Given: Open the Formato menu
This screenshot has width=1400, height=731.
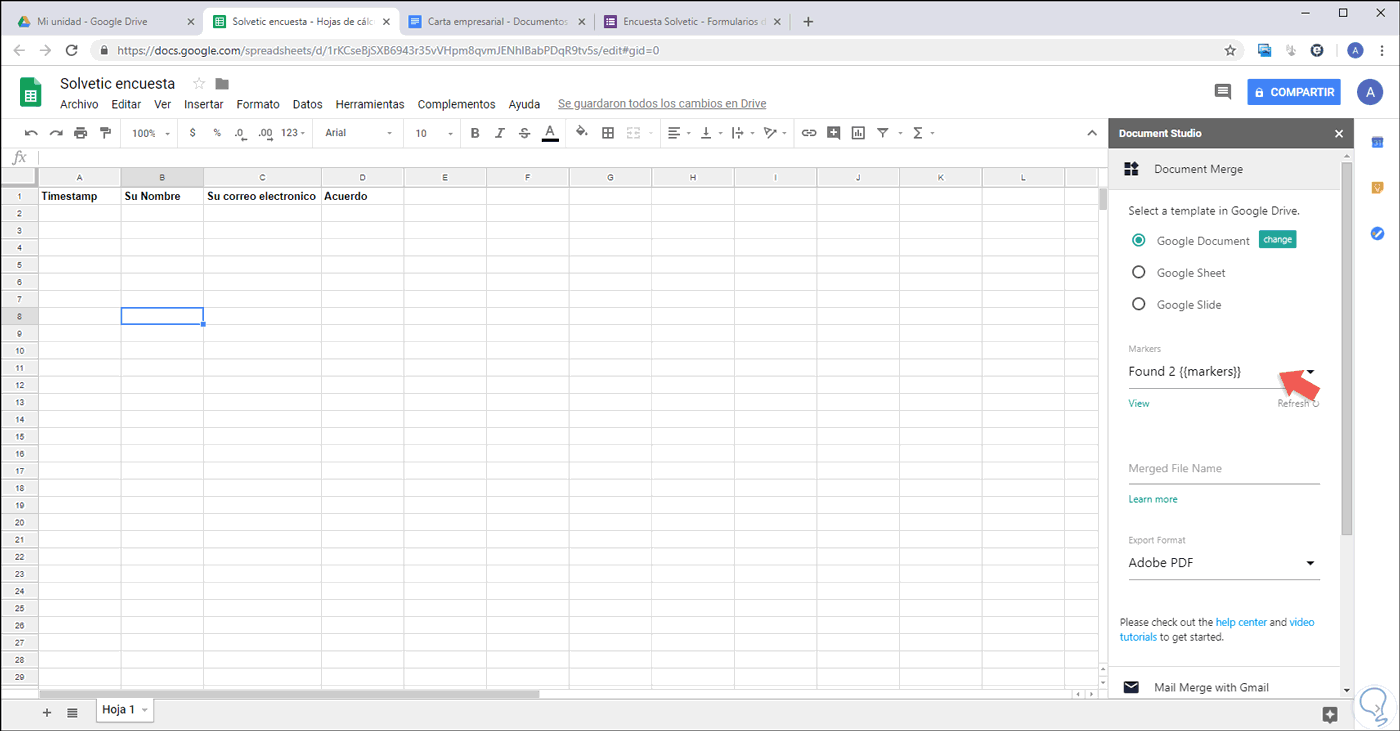Looking at the screenshot, I should pyautogui.click(x=258, y=104).
